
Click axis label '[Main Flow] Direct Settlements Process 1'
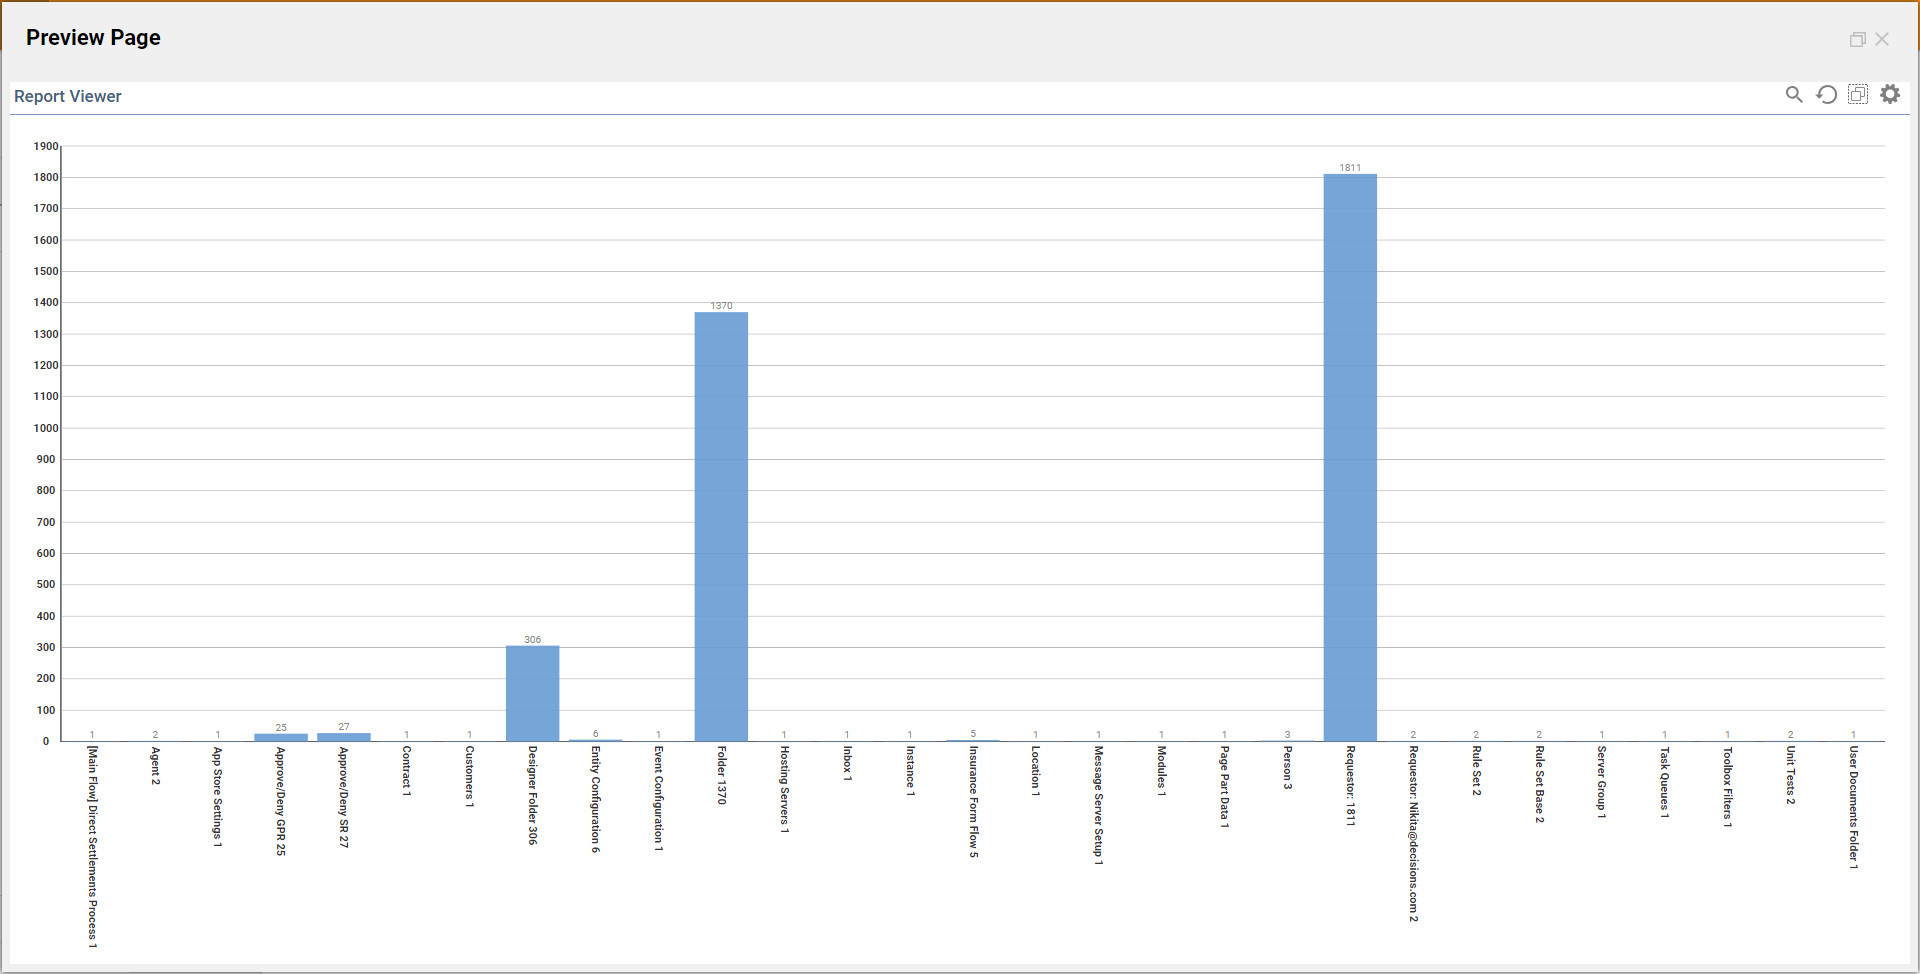point(93,847)
